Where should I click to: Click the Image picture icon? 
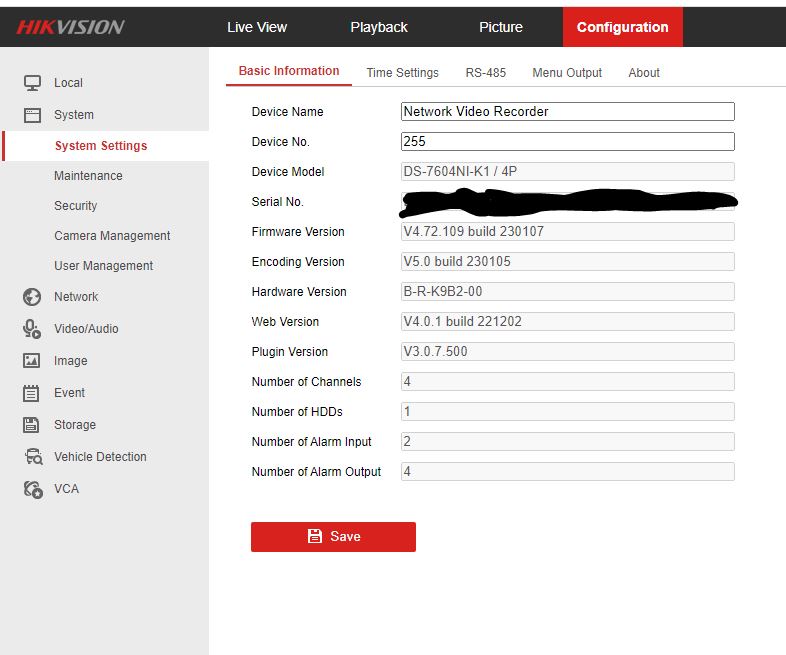pos(32,361)
